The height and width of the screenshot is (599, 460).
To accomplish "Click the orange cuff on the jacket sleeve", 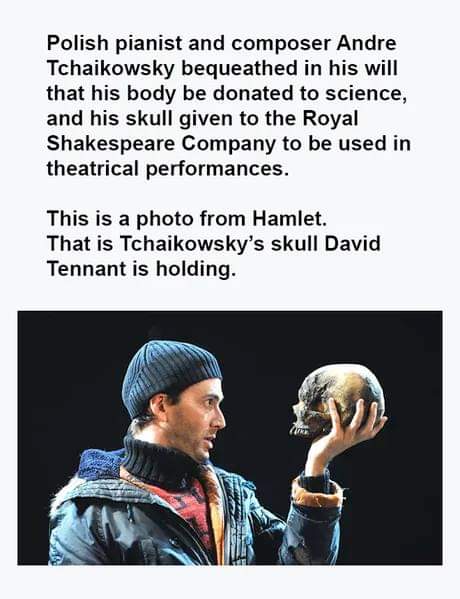I will click(x=316, y=495).
